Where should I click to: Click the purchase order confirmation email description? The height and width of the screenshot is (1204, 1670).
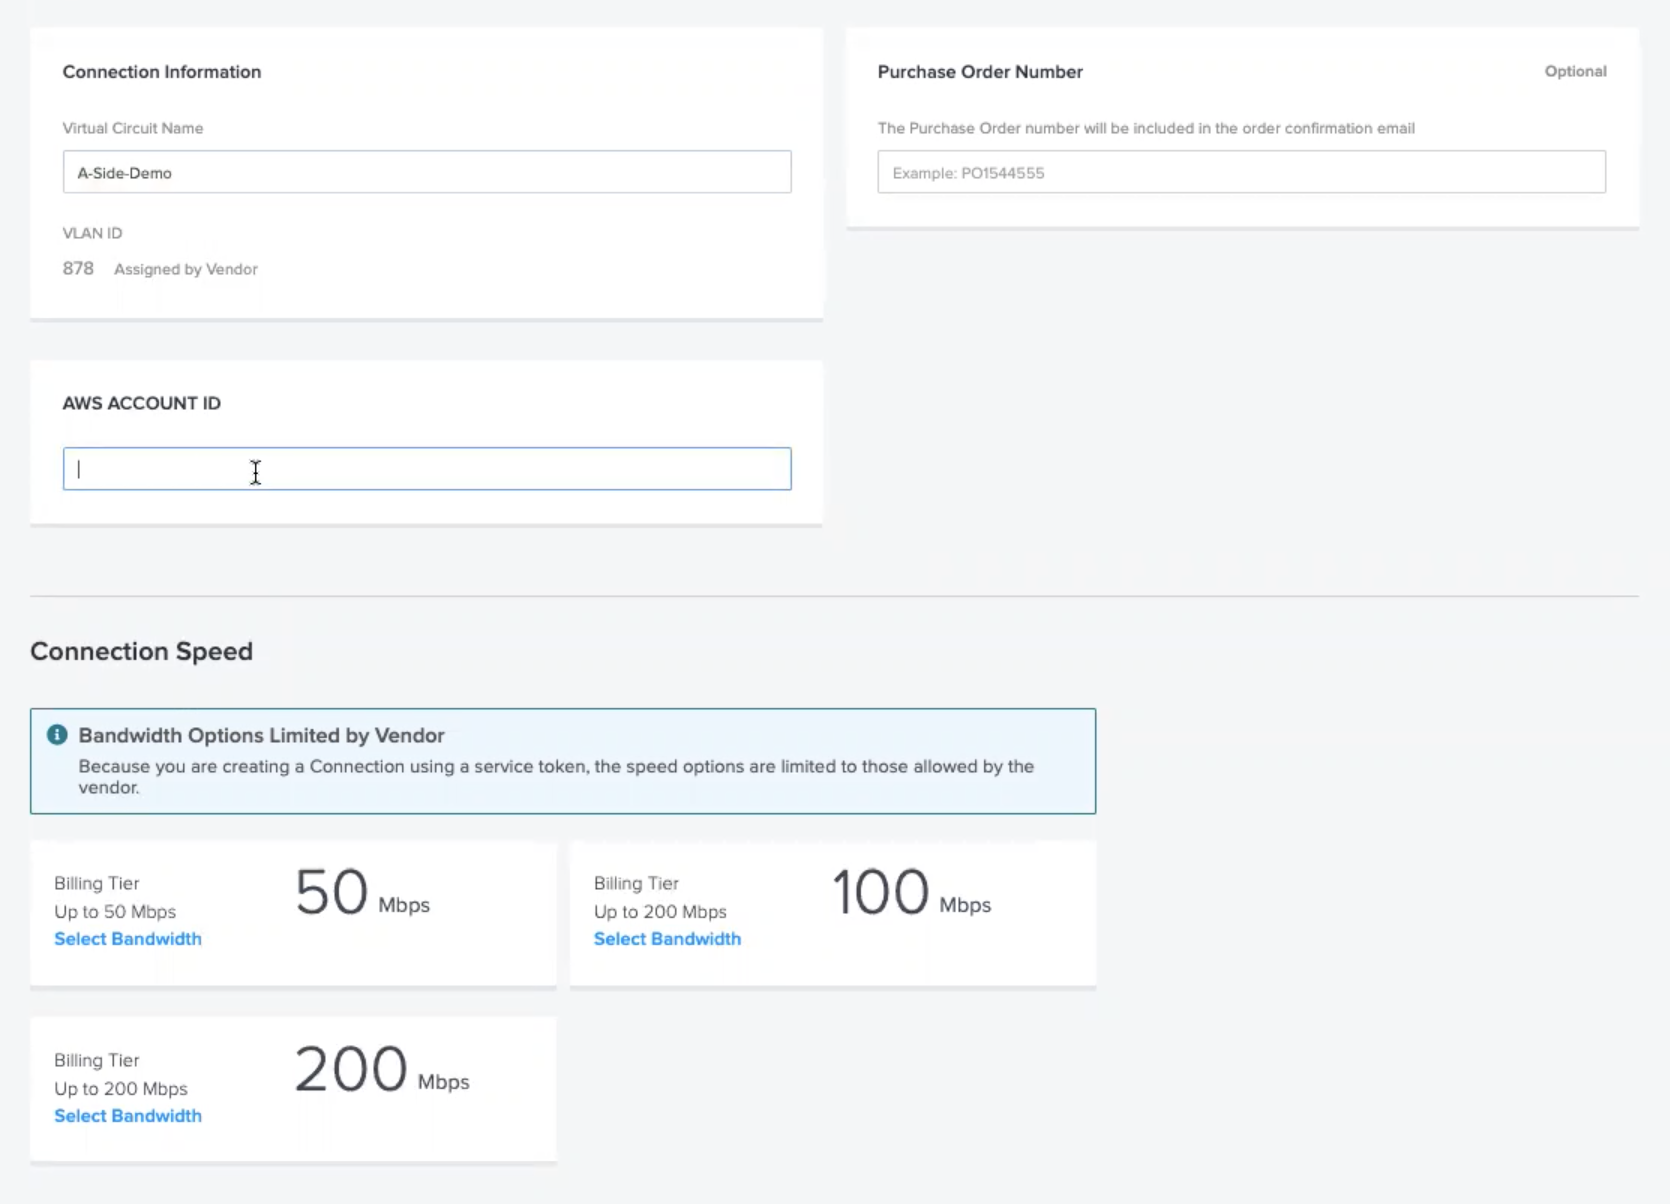(1145, 128)
